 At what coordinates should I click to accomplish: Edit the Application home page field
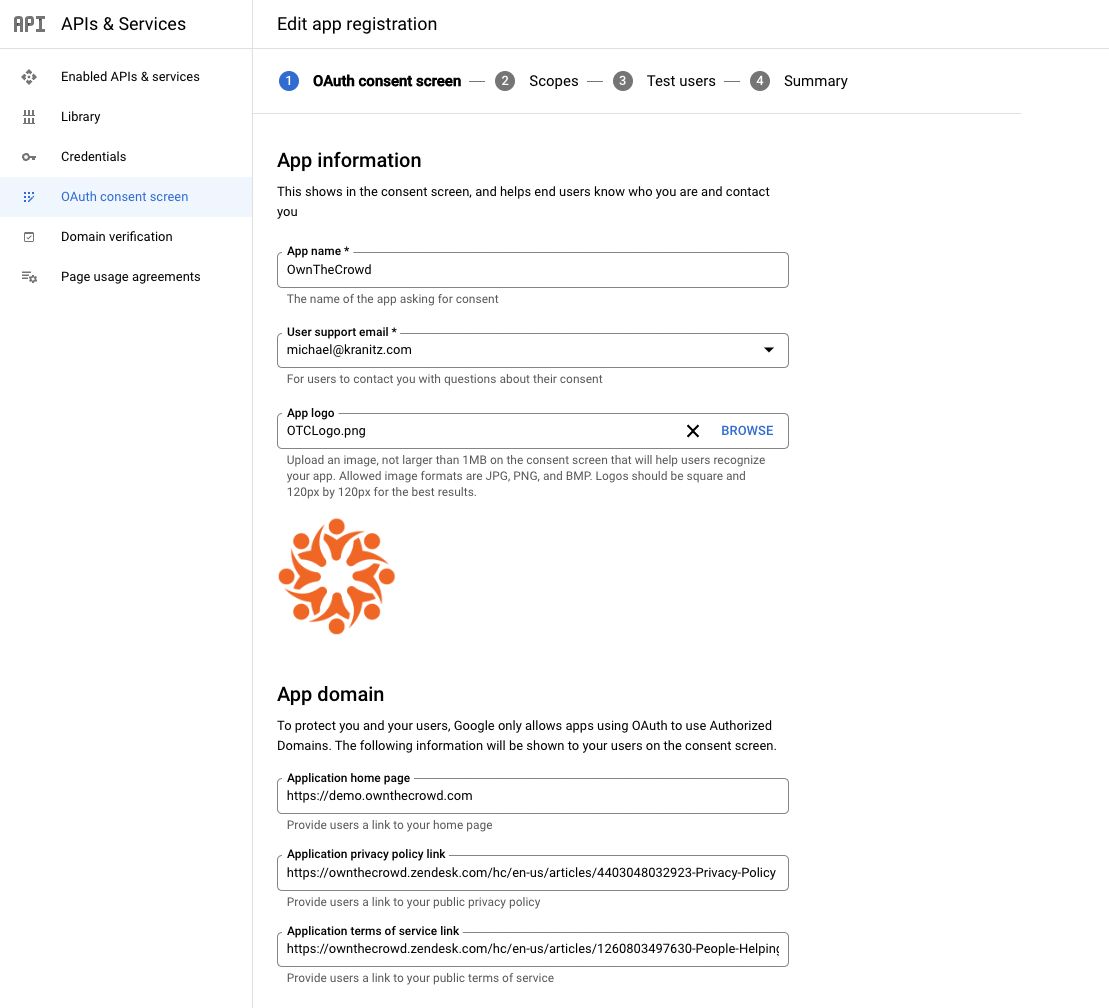(x=532, y=796)
